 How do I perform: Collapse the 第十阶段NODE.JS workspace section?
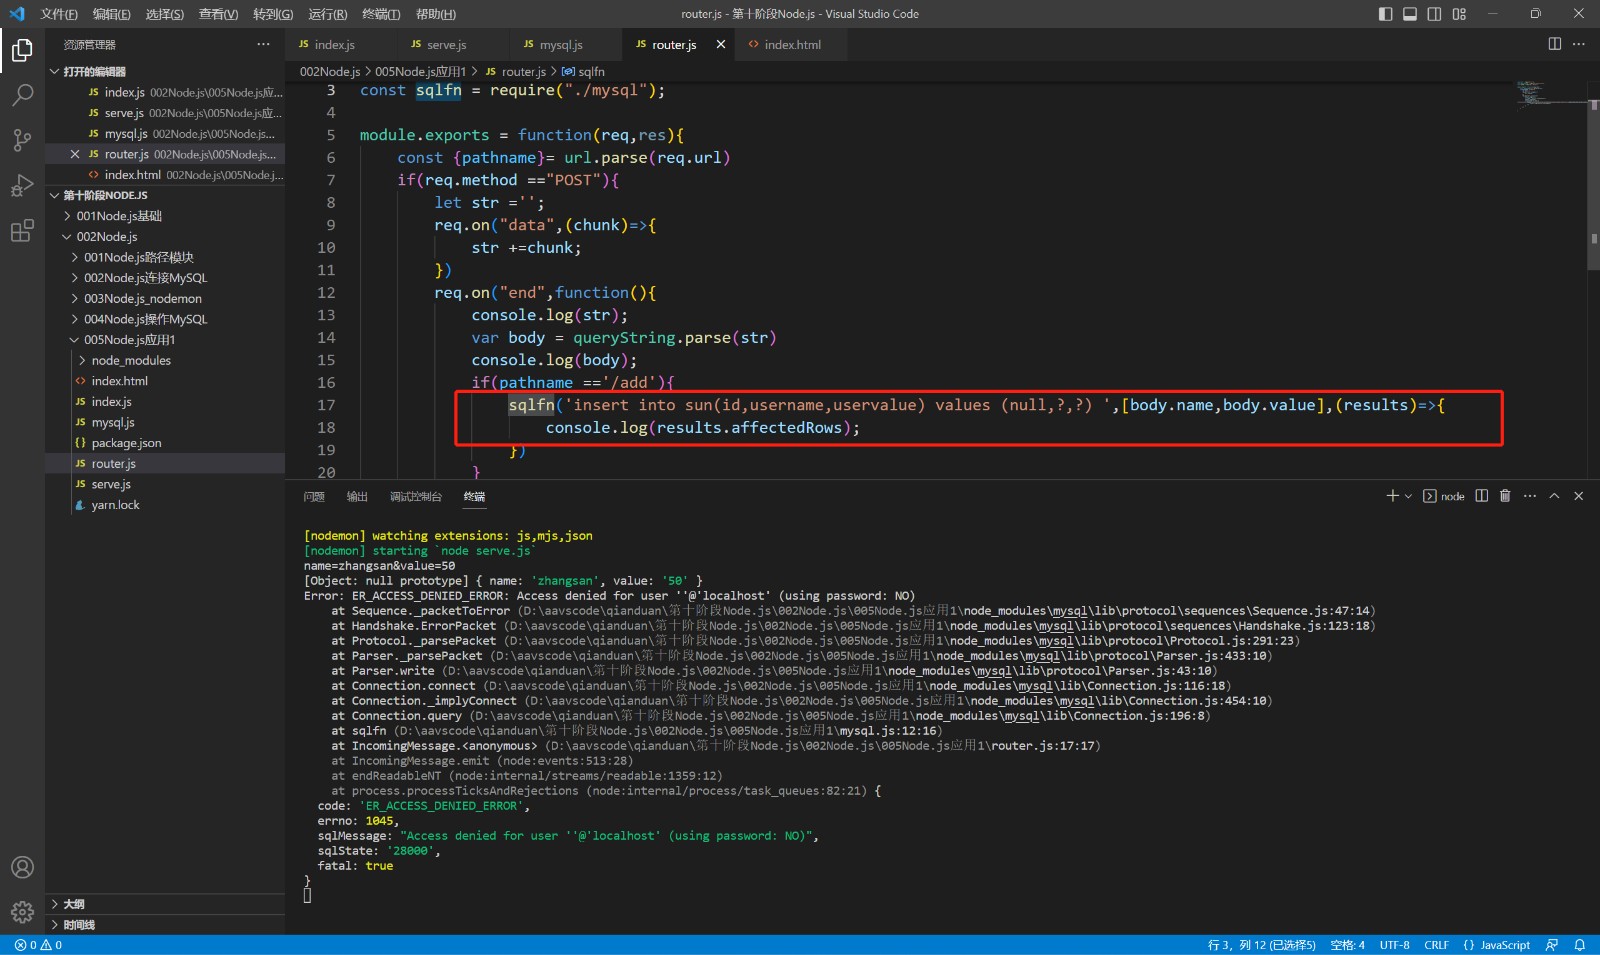(x=165, y=195)
